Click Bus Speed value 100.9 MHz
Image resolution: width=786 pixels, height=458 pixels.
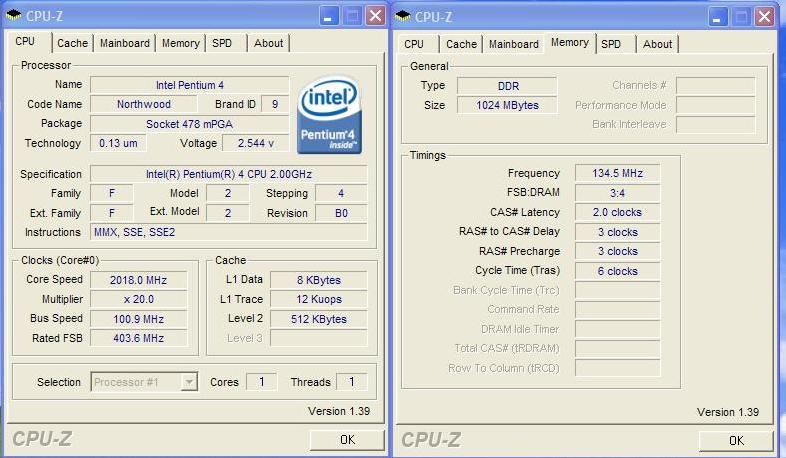tap(138, 319)
